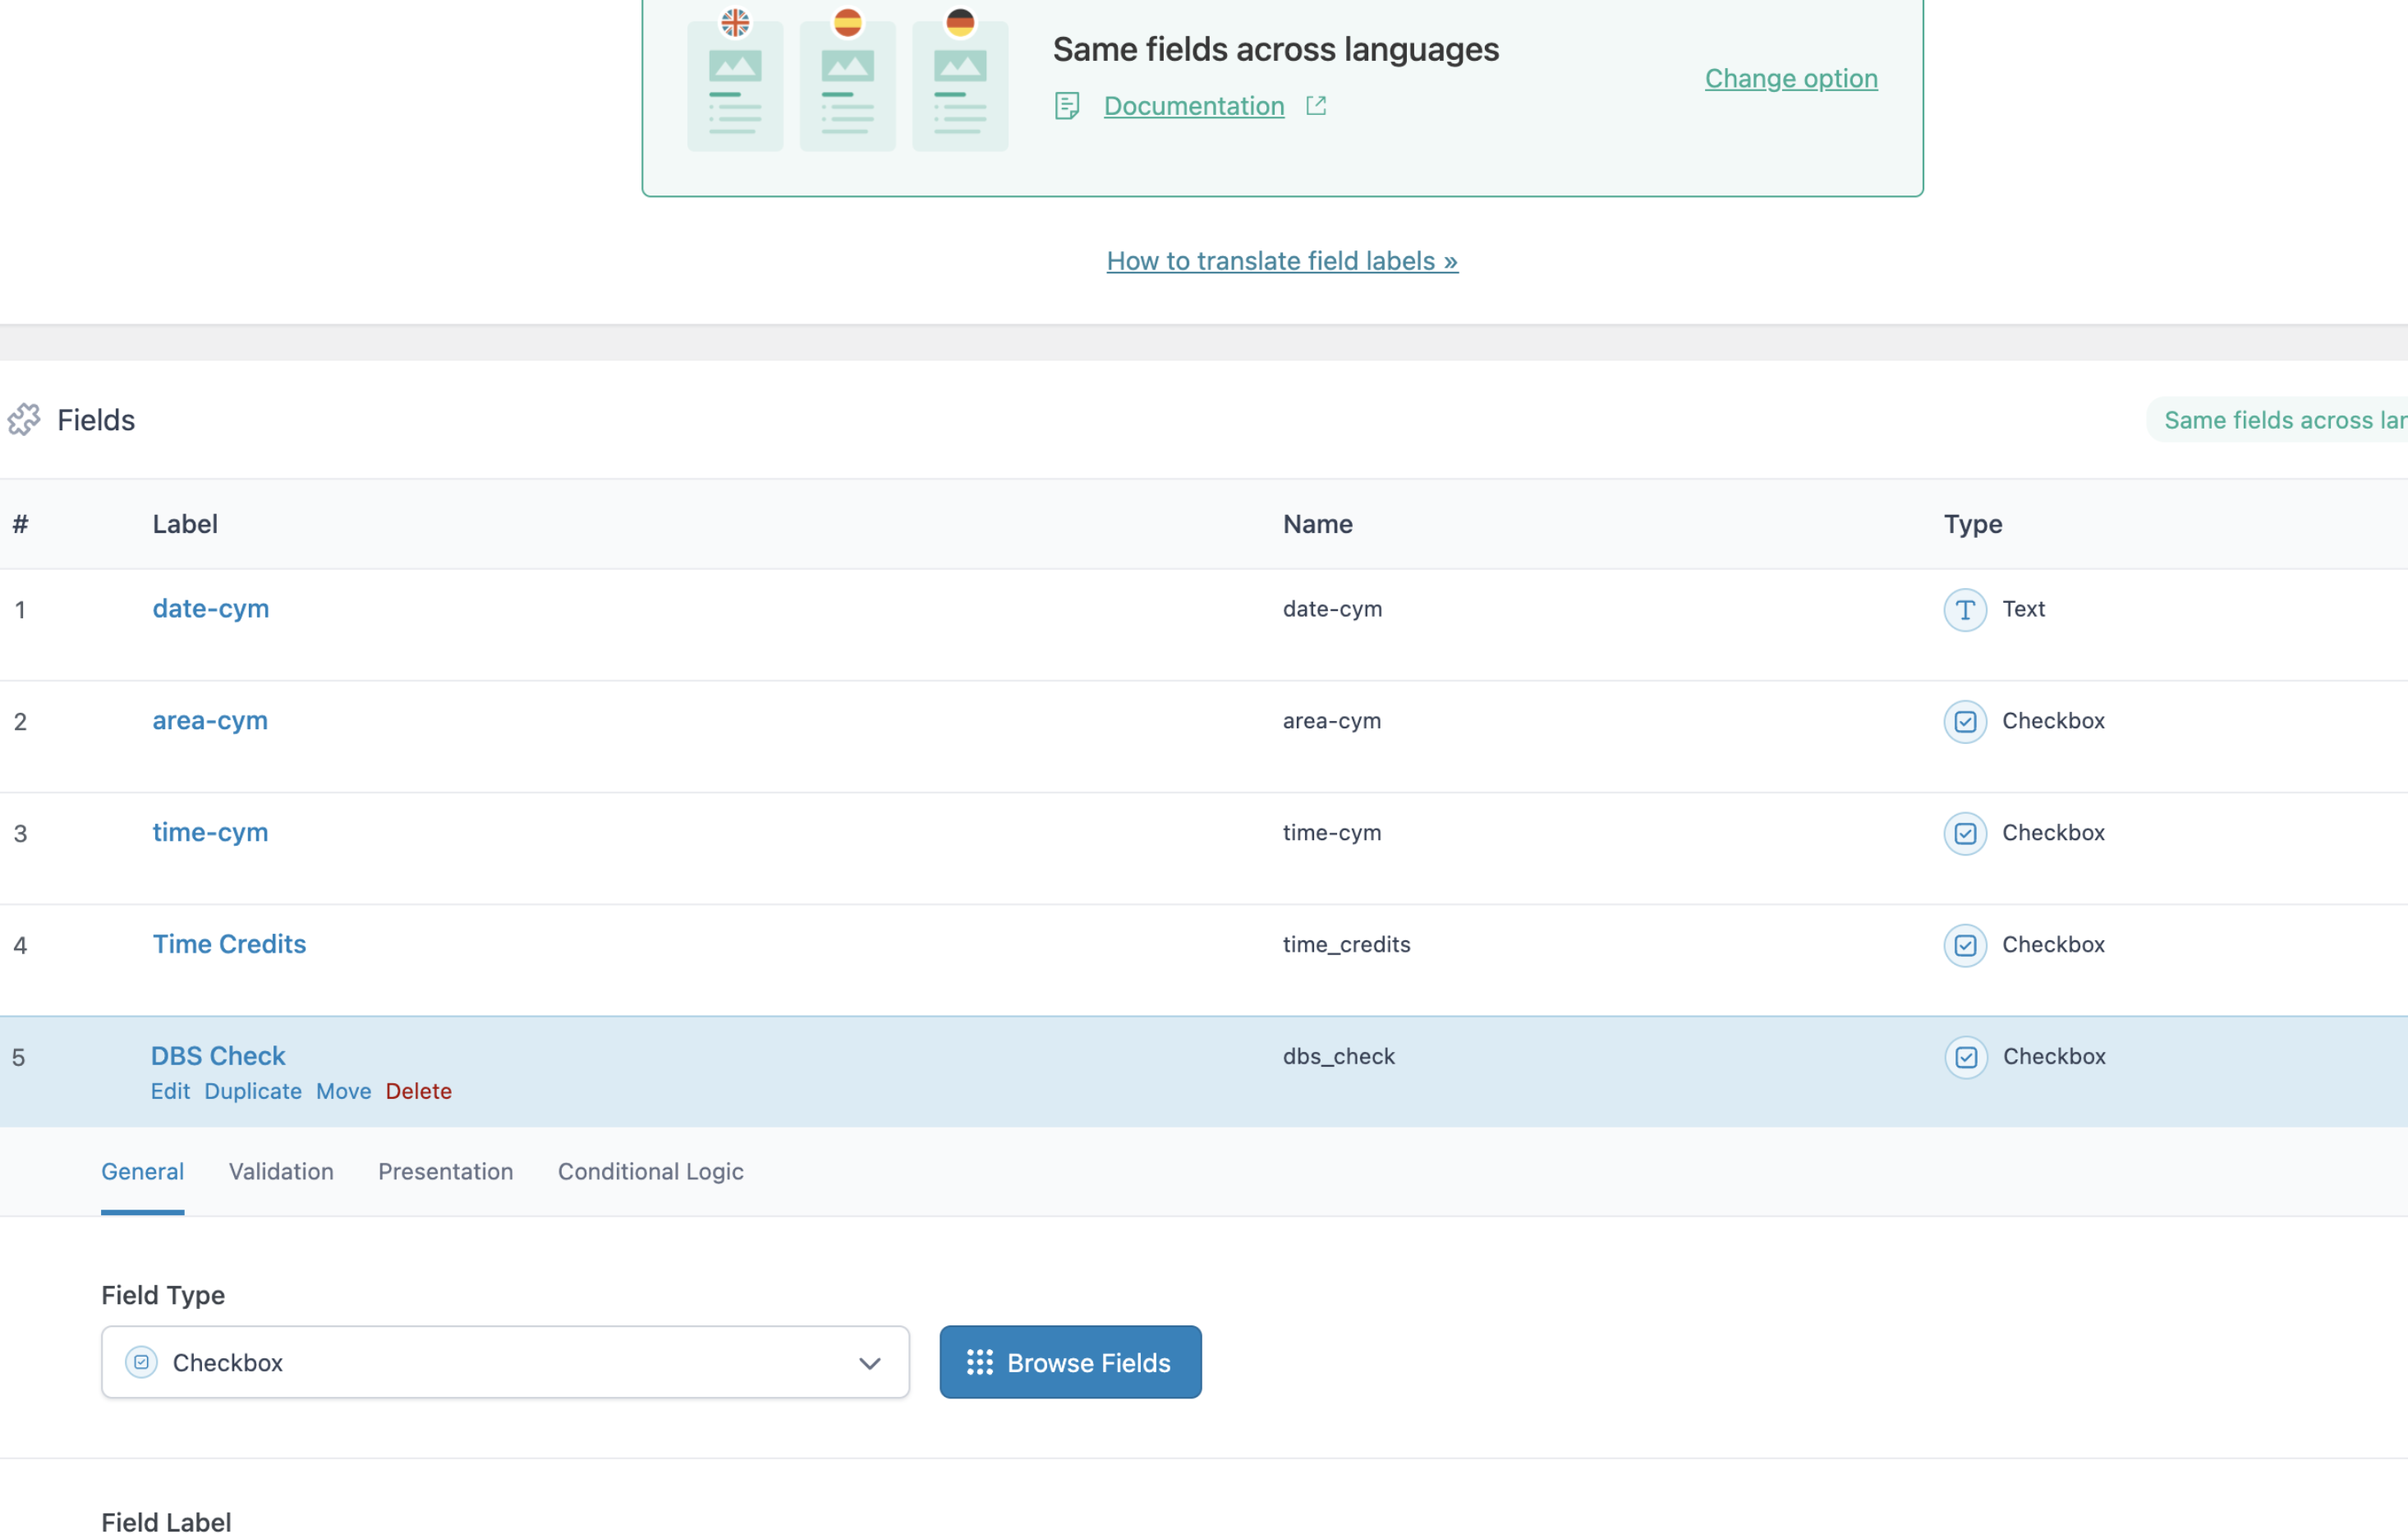Click the Checkbox type icon for area-cym

1964,721
